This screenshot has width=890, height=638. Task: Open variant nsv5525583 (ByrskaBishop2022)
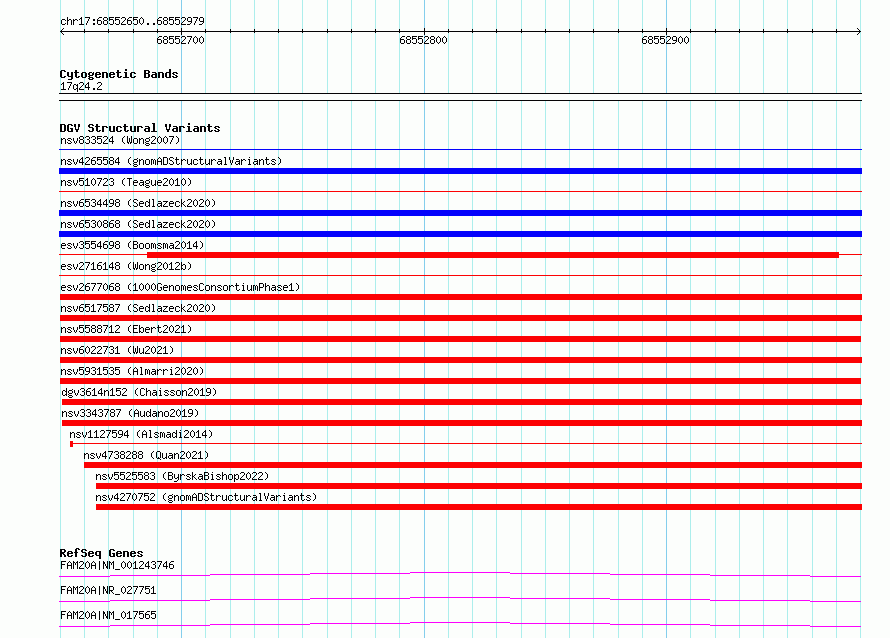182,476
